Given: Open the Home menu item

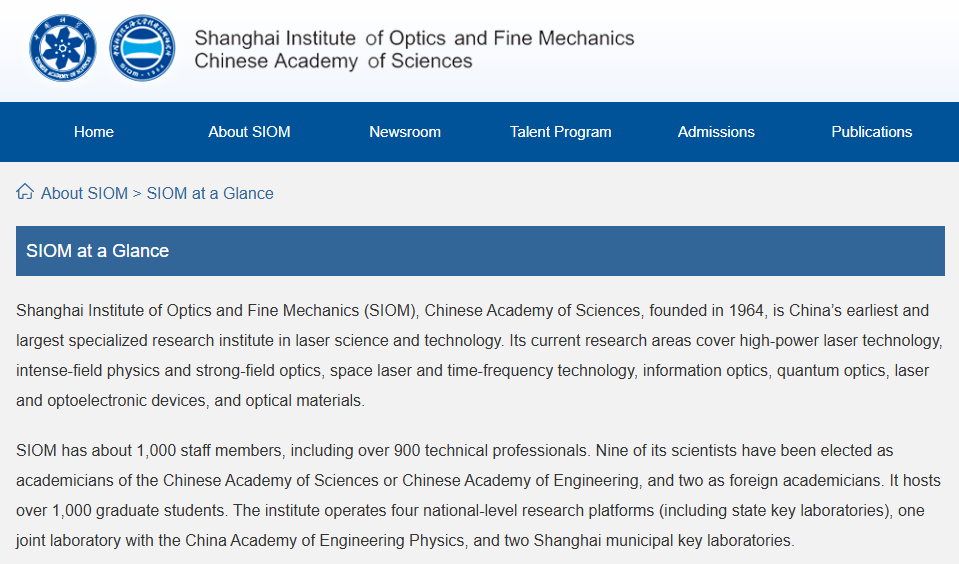Looking at the screenshot, I should tap(94, 132).
